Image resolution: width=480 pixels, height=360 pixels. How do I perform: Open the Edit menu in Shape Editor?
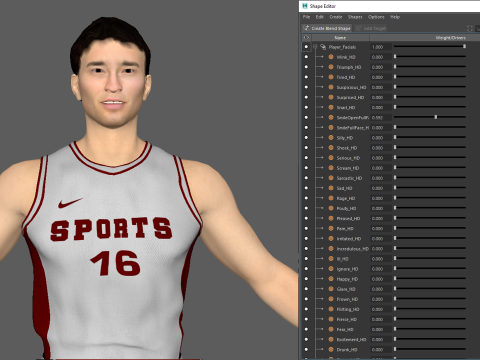[319, 17]
